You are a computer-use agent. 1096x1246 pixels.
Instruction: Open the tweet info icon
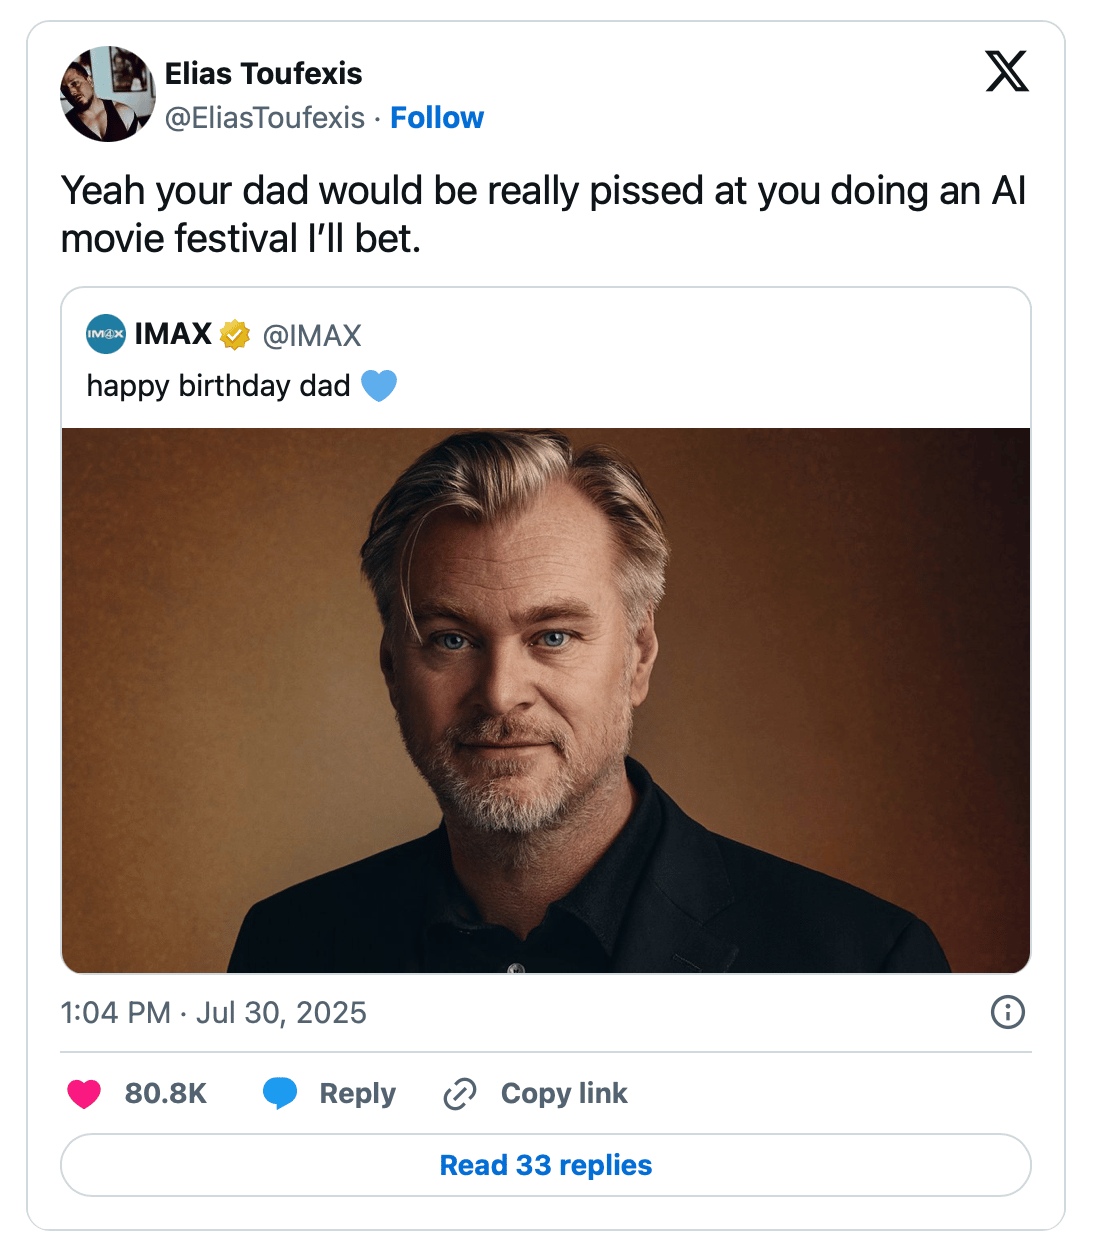(x=1007, y=1012)
